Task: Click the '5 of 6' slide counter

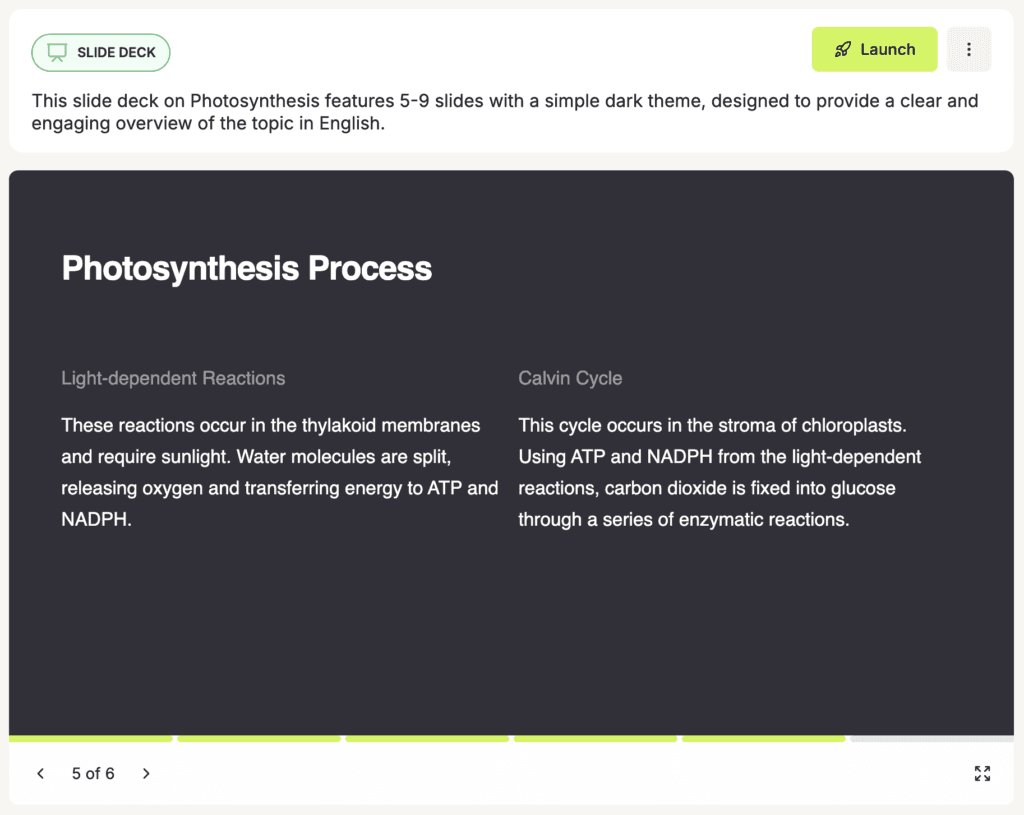Action: [x=93, y=774]
